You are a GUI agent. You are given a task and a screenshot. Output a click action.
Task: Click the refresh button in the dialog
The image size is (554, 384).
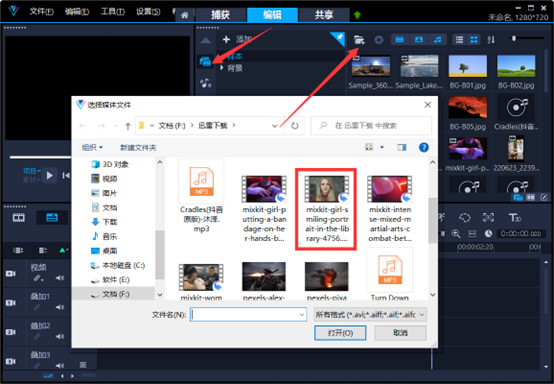(x=295, y=126)
